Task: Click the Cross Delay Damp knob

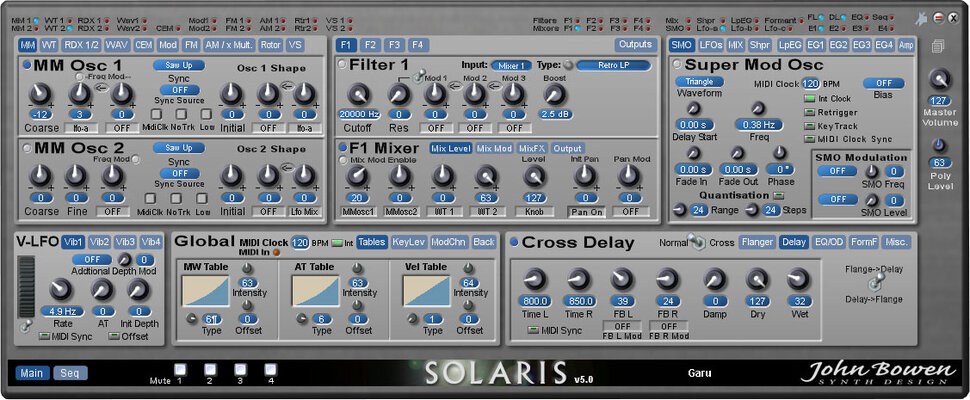Action: tap(715, 279)
